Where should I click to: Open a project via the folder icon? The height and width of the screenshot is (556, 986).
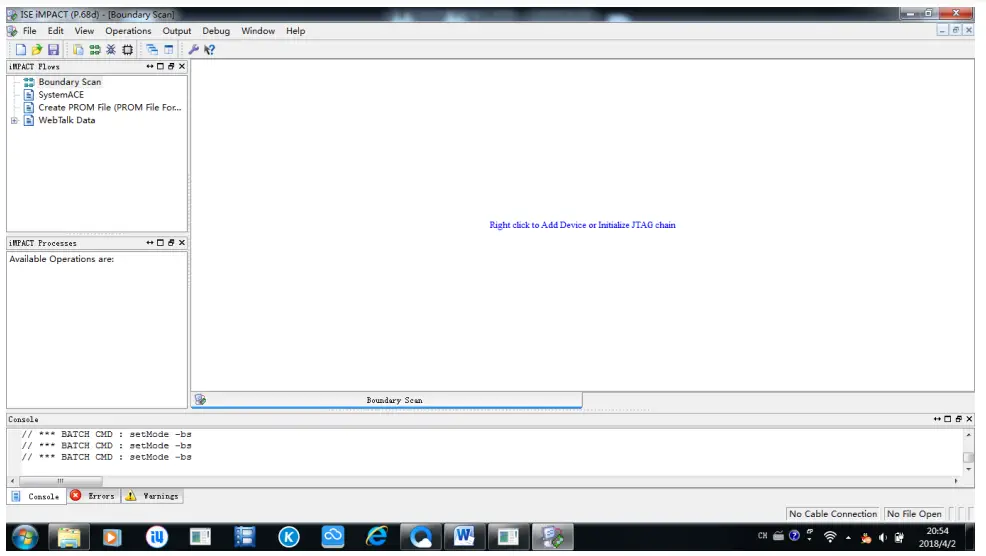coord(36,50)
